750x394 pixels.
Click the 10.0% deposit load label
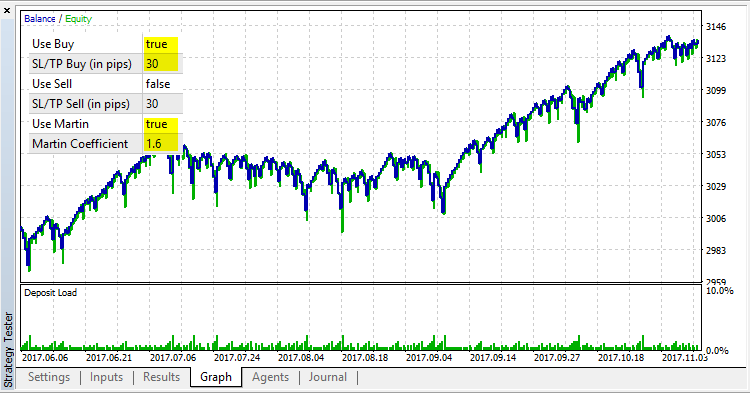(x=719, y=291)
